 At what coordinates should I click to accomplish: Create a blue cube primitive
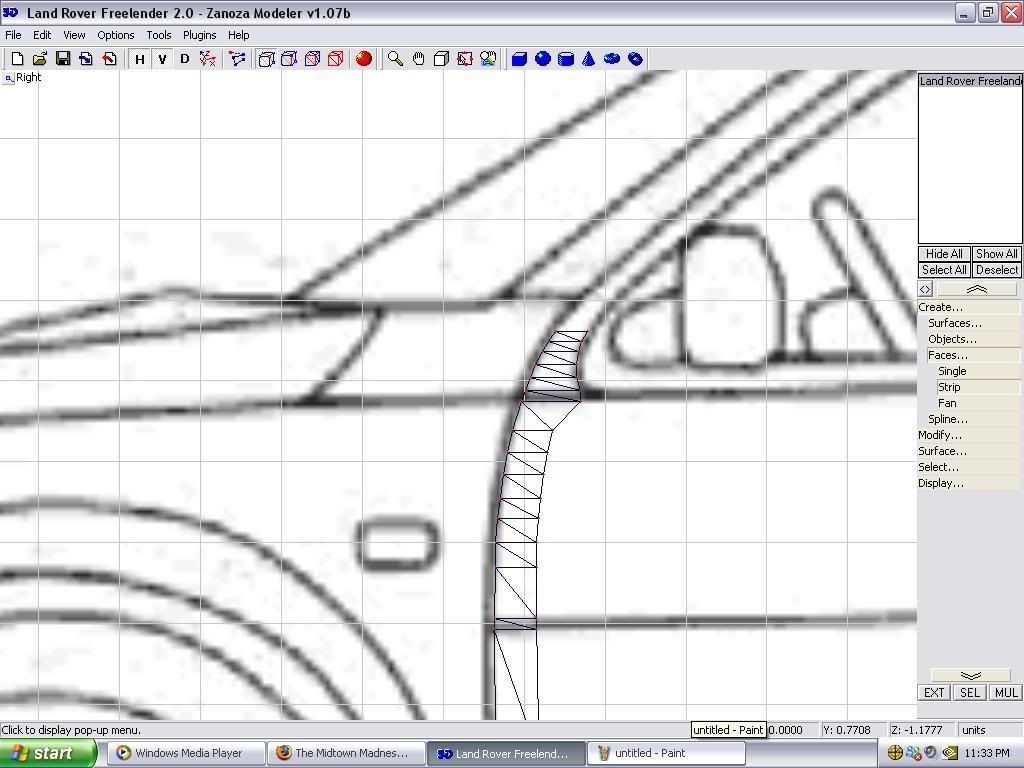[519, 59]
